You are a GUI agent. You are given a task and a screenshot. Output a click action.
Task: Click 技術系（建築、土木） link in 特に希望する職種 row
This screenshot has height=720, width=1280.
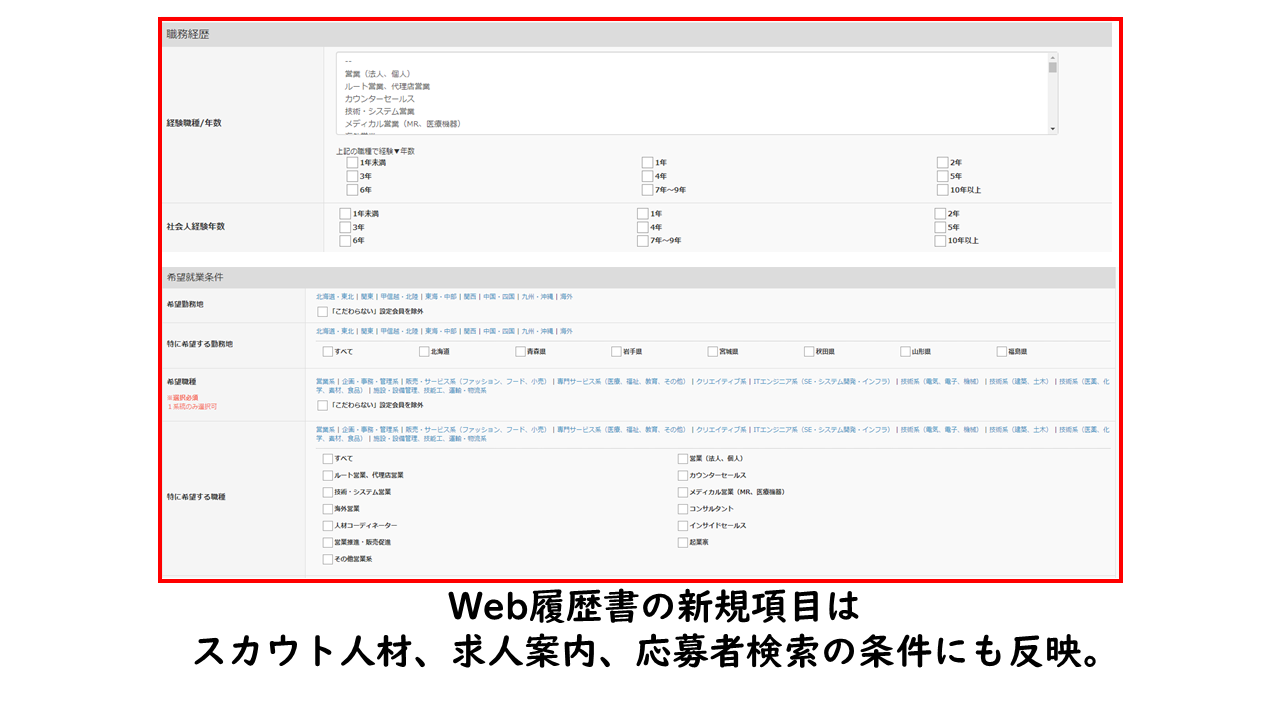point(1020,429)
